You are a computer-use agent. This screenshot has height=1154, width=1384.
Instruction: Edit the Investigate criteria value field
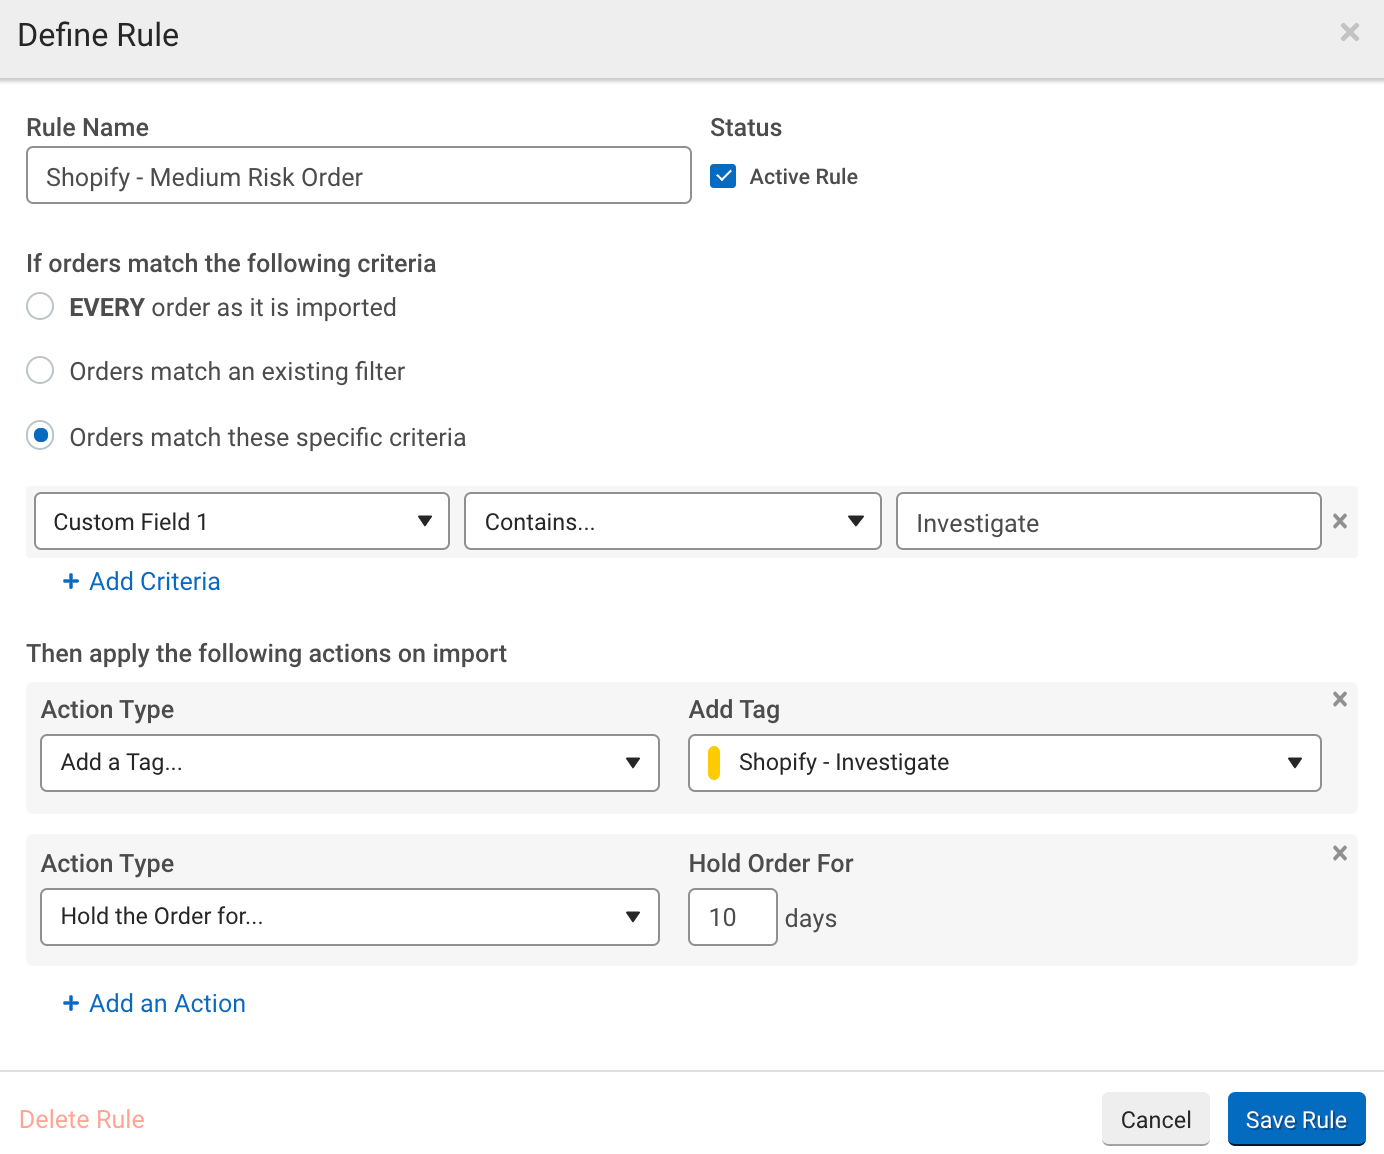pos(1109,521)
